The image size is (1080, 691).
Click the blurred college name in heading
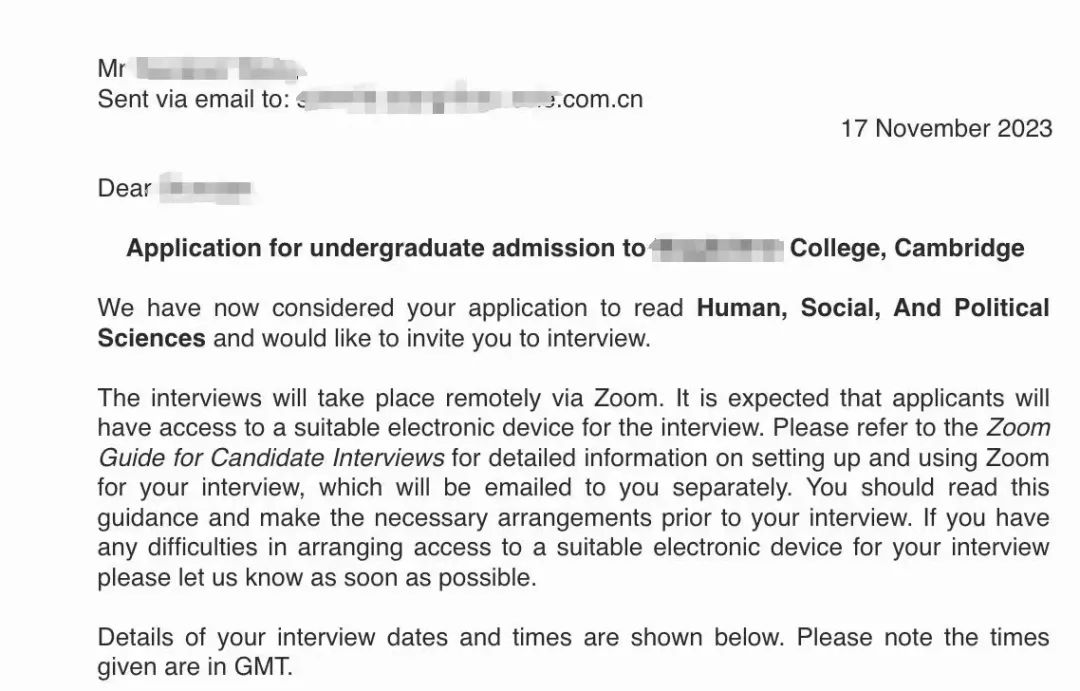pos(717,248)
